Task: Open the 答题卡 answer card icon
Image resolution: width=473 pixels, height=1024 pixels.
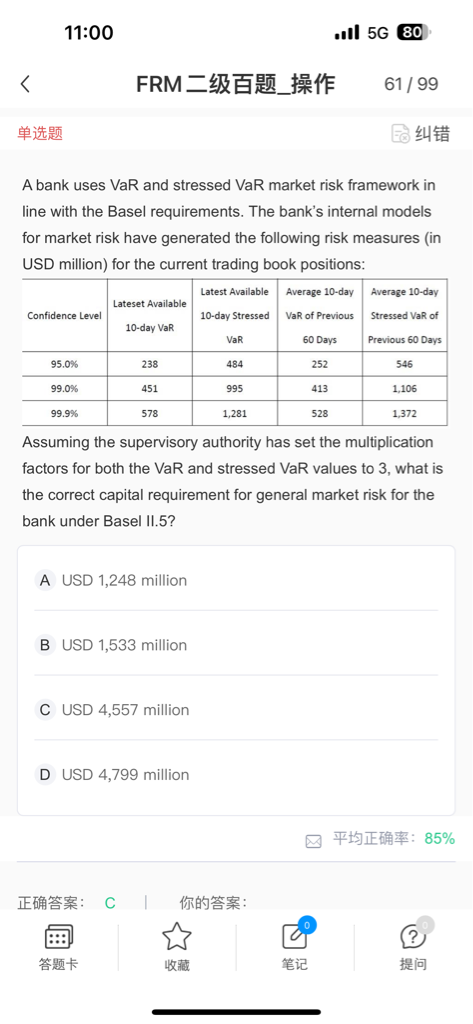Action: click(59, 938)
